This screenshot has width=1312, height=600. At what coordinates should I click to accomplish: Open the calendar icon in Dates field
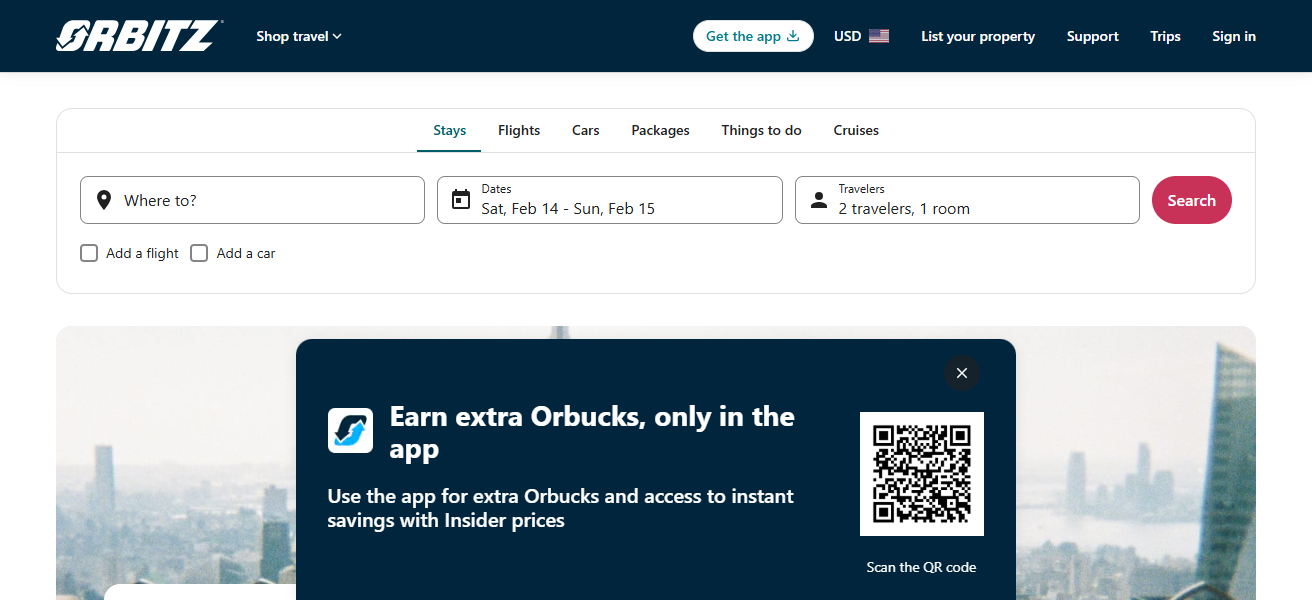pyautogui.click(x=461, y=199)
